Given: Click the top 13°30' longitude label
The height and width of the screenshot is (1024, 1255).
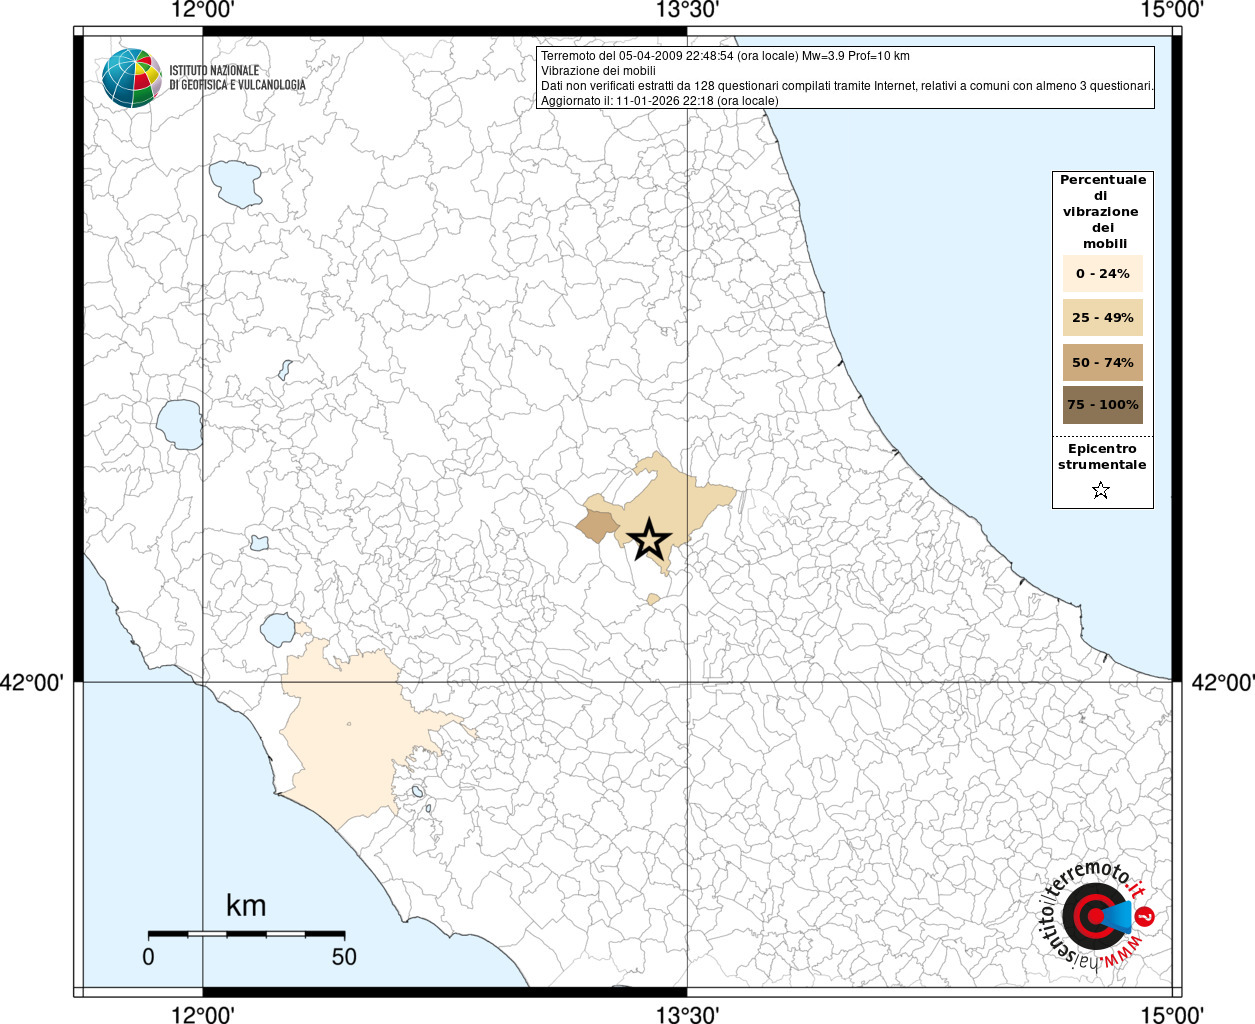Looking at the screenshot, I should pos(687,10).
